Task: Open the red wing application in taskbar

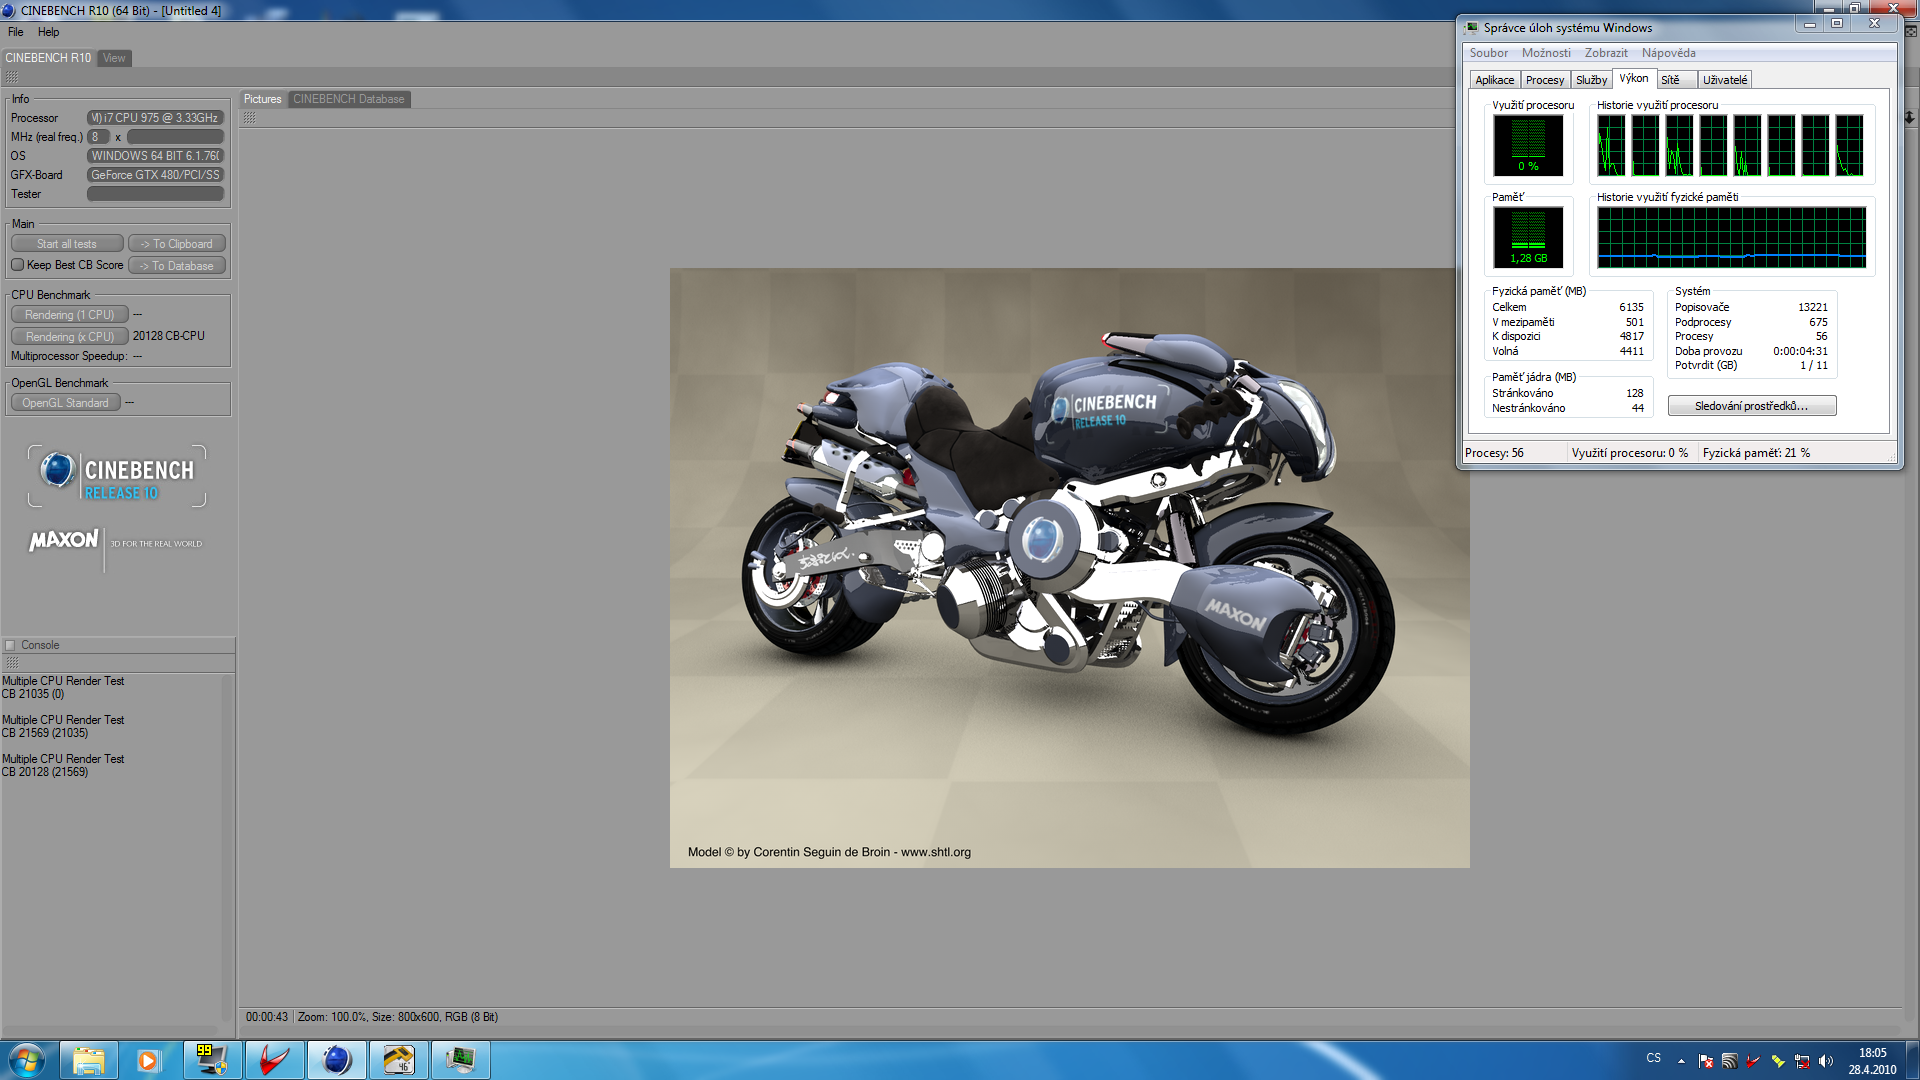Action: coord(274,1060)
